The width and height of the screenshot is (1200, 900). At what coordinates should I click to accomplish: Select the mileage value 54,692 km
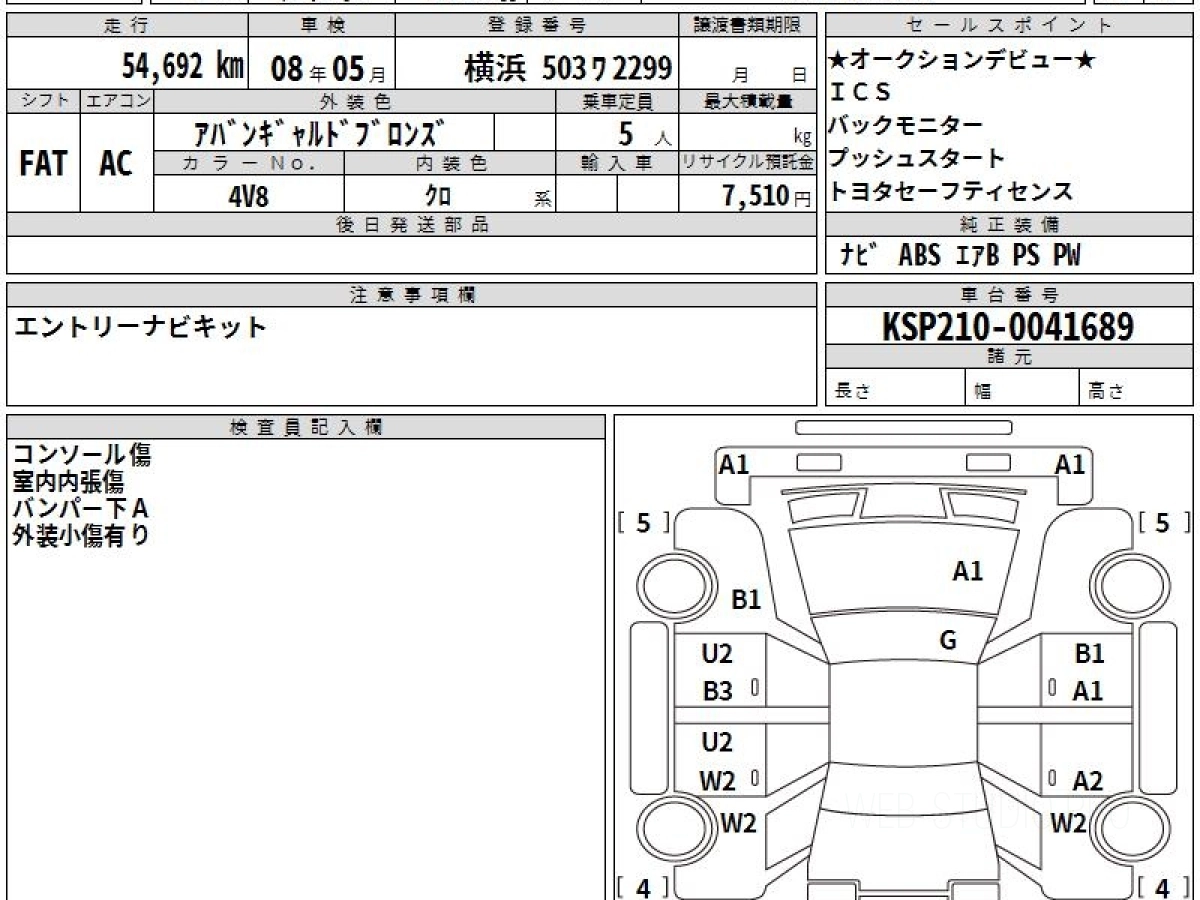pyautogui.click(x=183, y=67)
